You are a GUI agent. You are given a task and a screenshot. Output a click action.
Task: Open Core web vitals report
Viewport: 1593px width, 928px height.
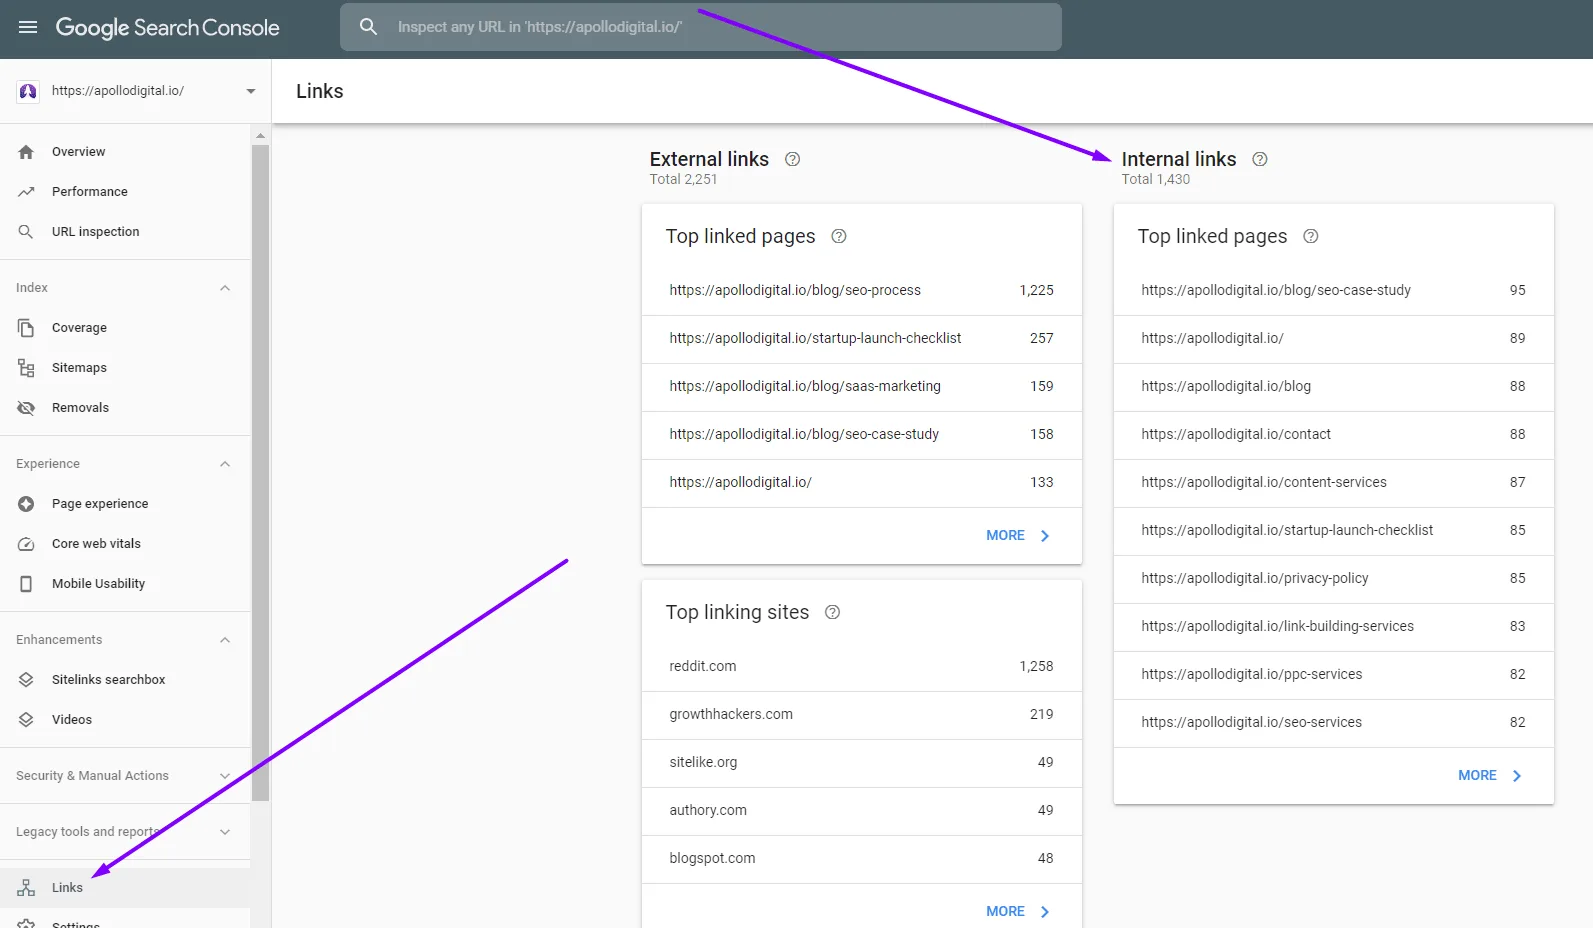(125, 544)
